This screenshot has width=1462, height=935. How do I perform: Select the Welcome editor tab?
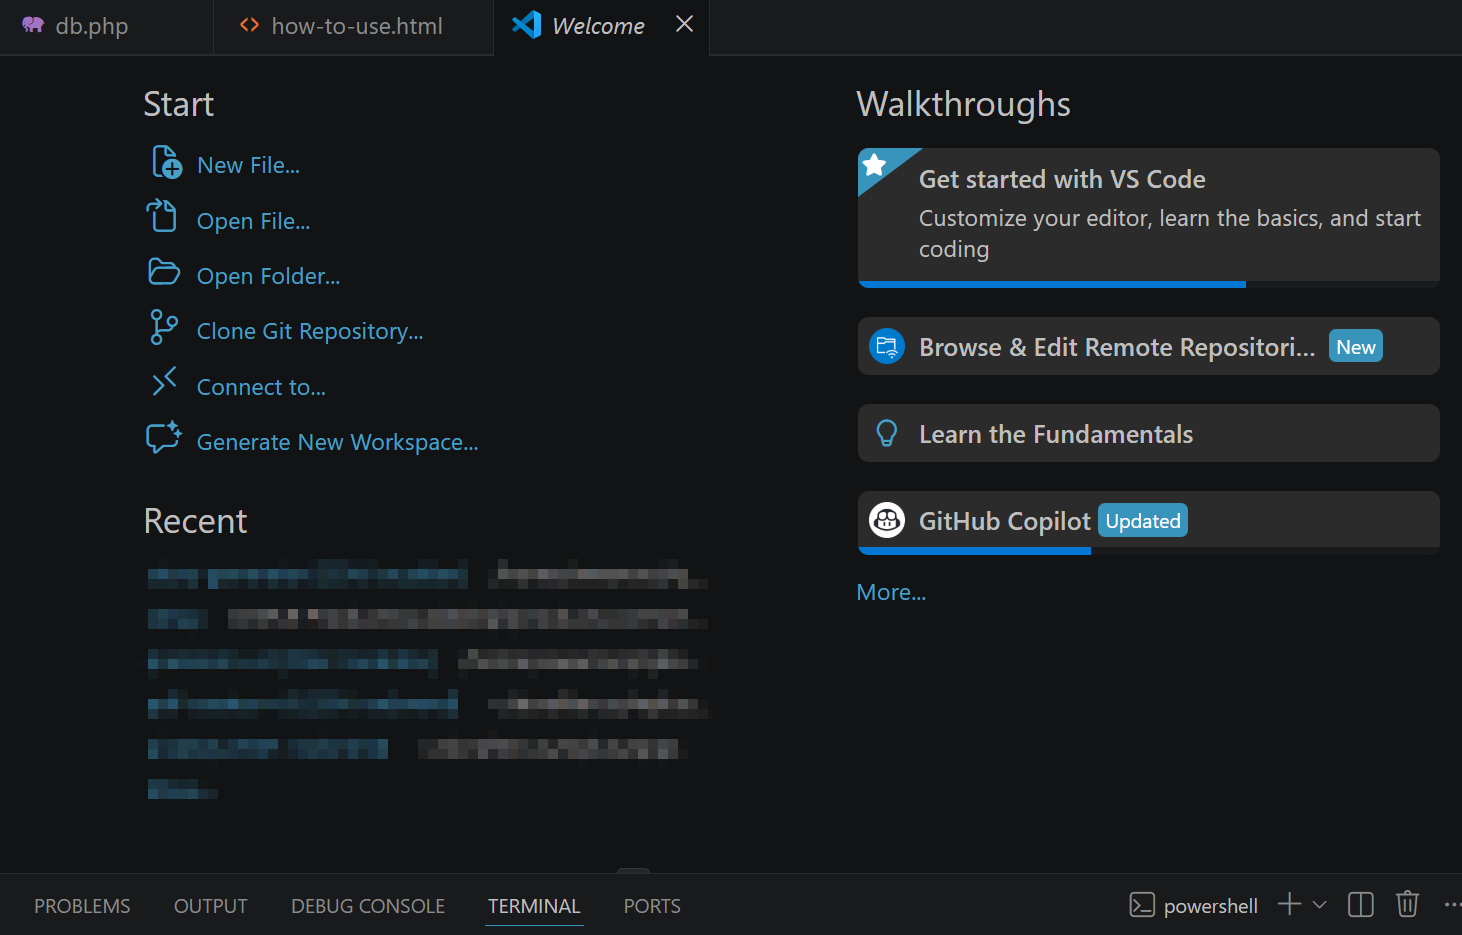point(601,27)
